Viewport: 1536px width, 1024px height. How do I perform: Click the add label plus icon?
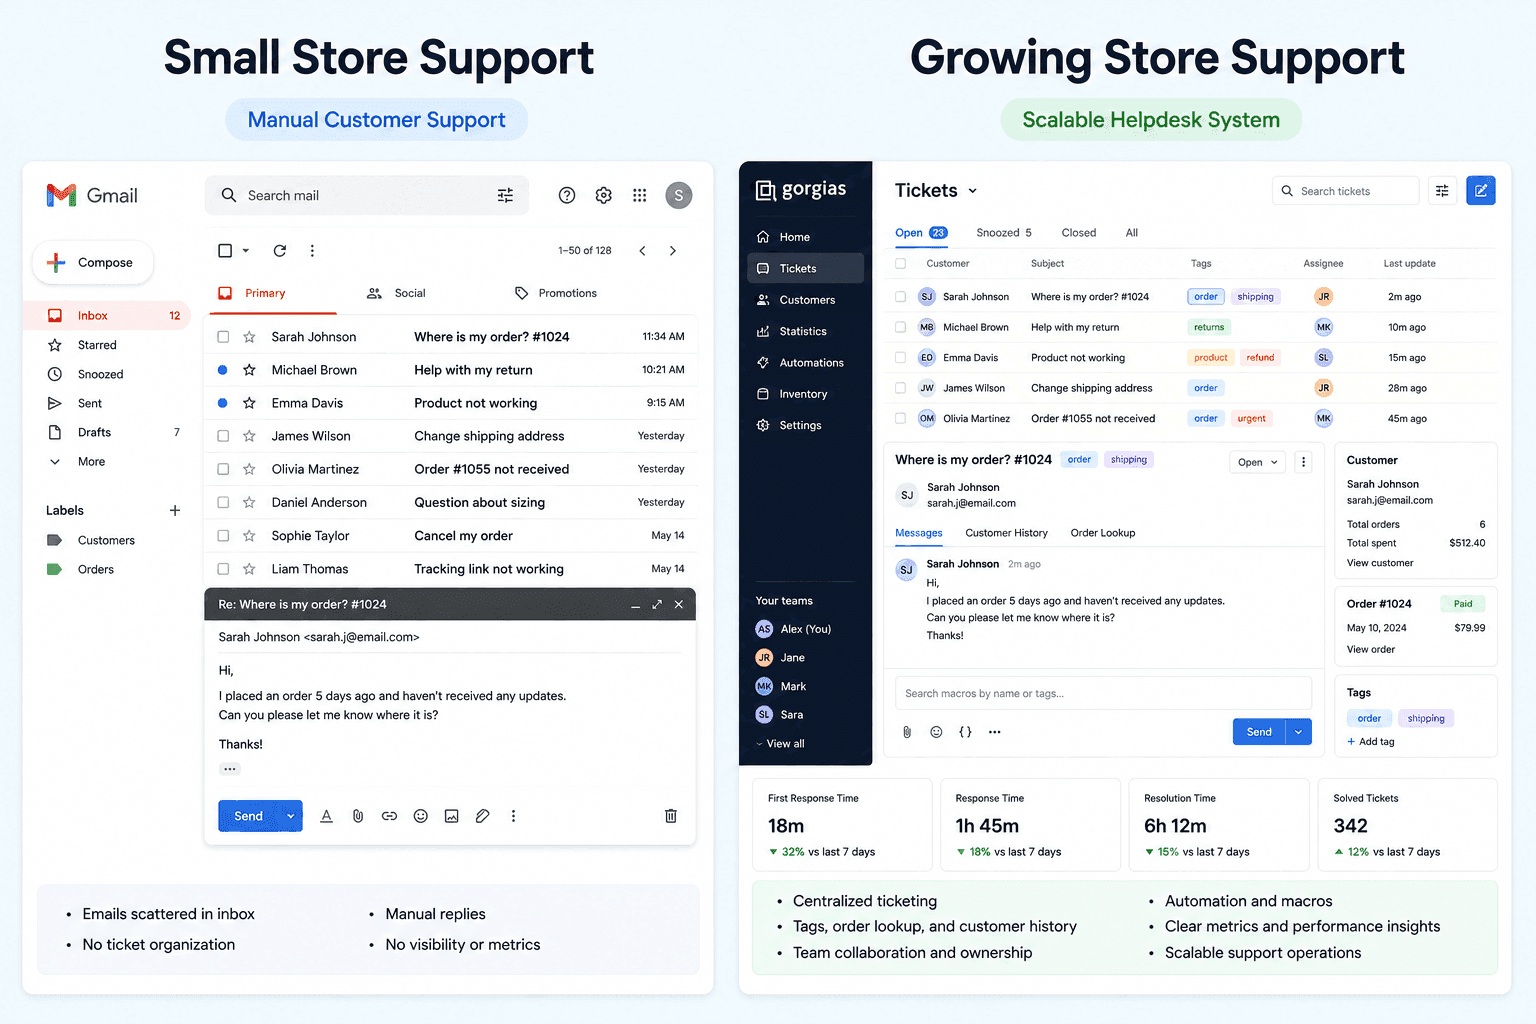tap(175, 510)
